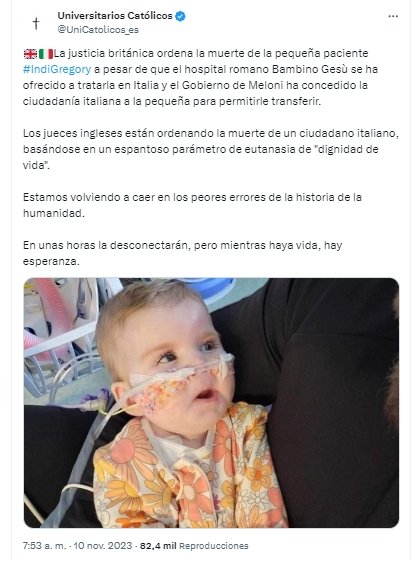The width and height of the screenshot is (417, 561).
Task: Click the paragraph starting "En unas horas"
Action: [x=182, y=253]
